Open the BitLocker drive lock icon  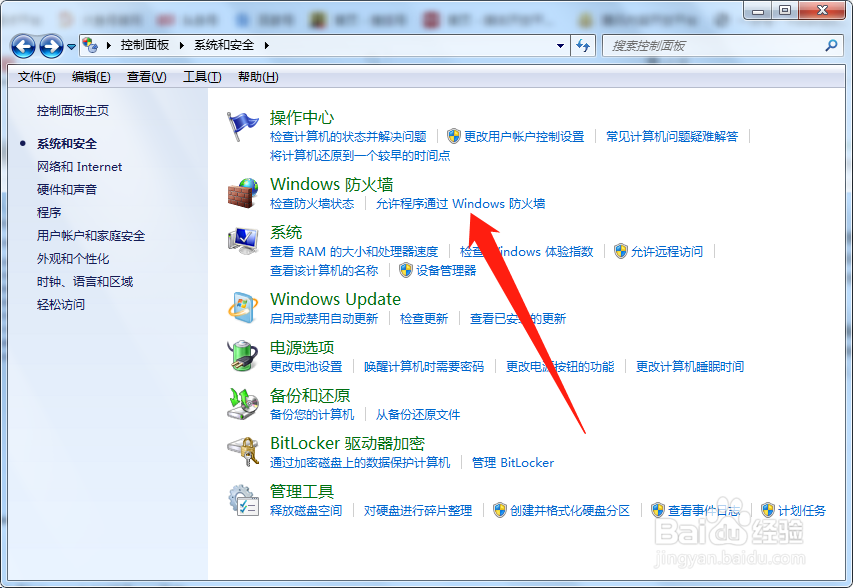(x=243, y=451)
